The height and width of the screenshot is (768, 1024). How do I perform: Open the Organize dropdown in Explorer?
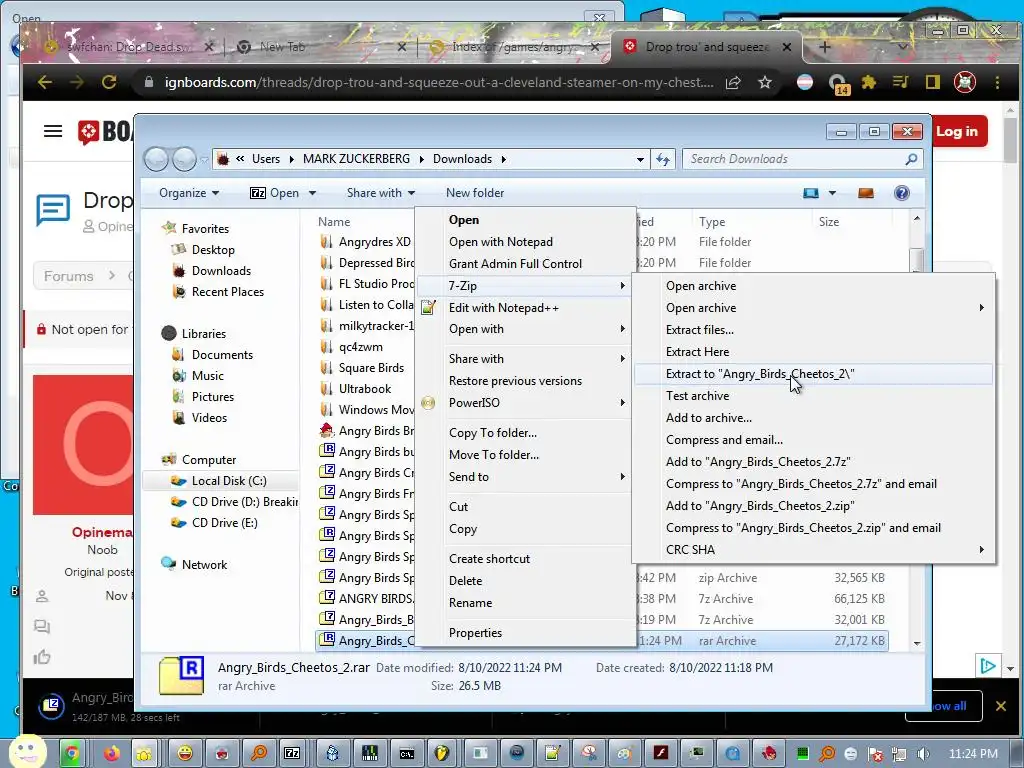point(189,193)
